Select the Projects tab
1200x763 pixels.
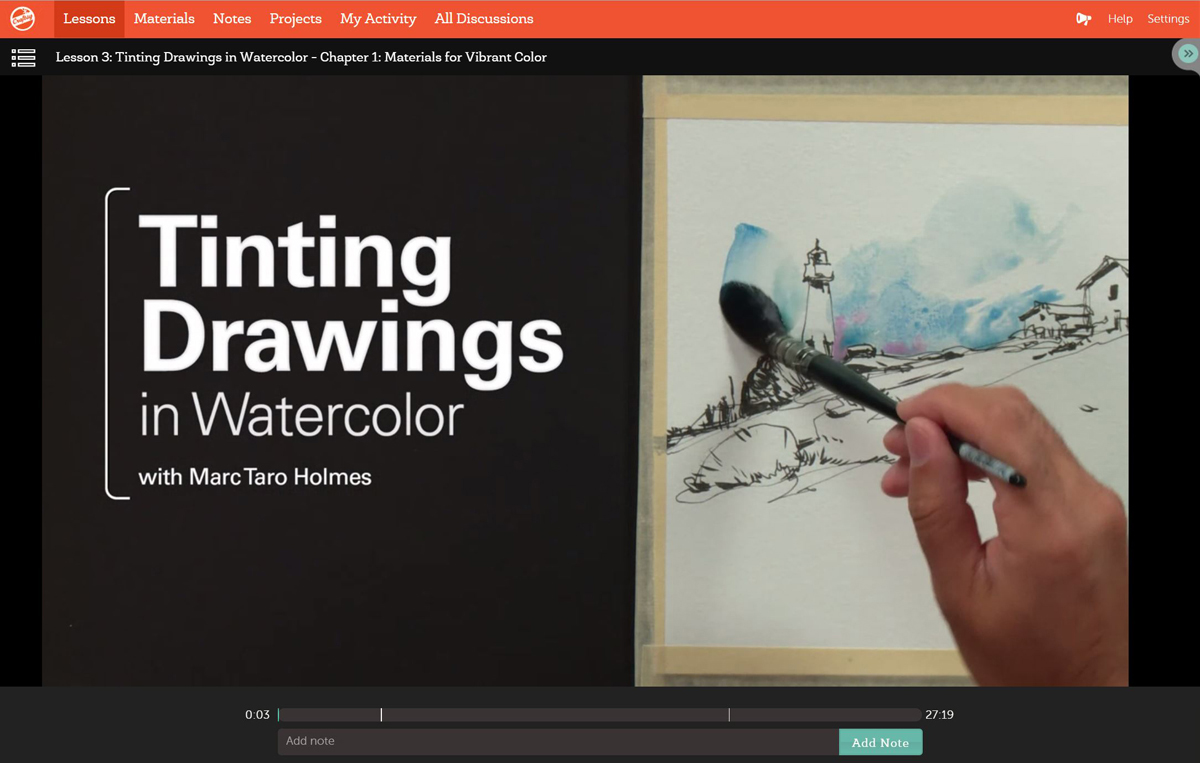tap(295, 19)
